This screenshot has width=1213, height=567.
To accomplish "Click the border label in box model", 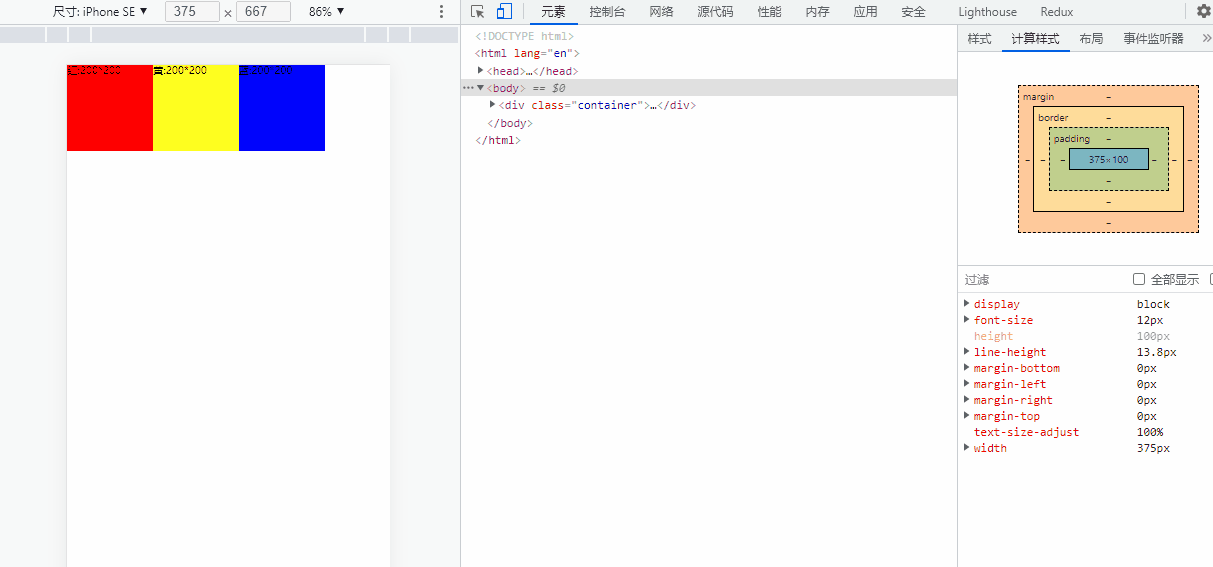I will [x=1053, y=118].
